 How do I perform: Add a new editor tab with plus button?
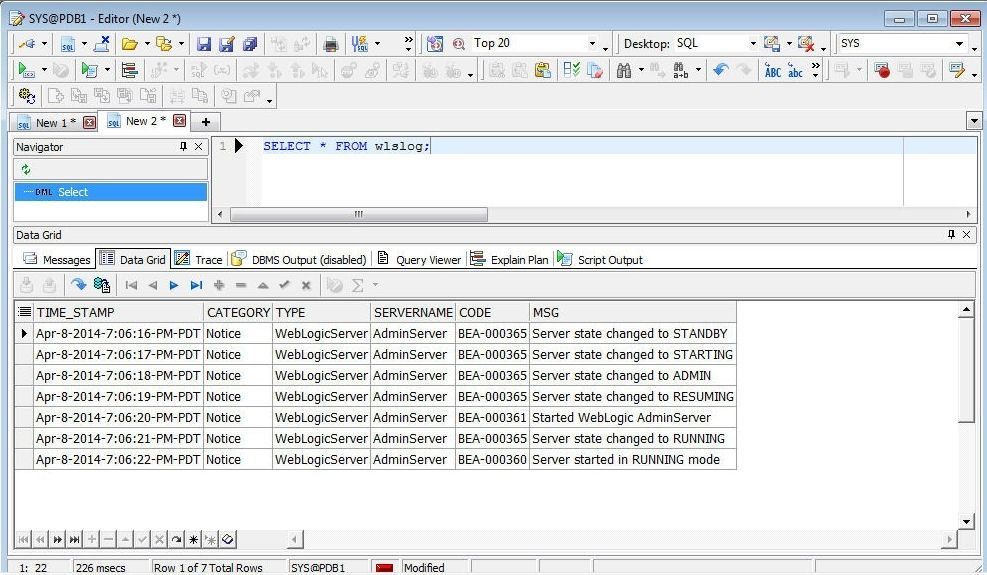pos(206,122)
